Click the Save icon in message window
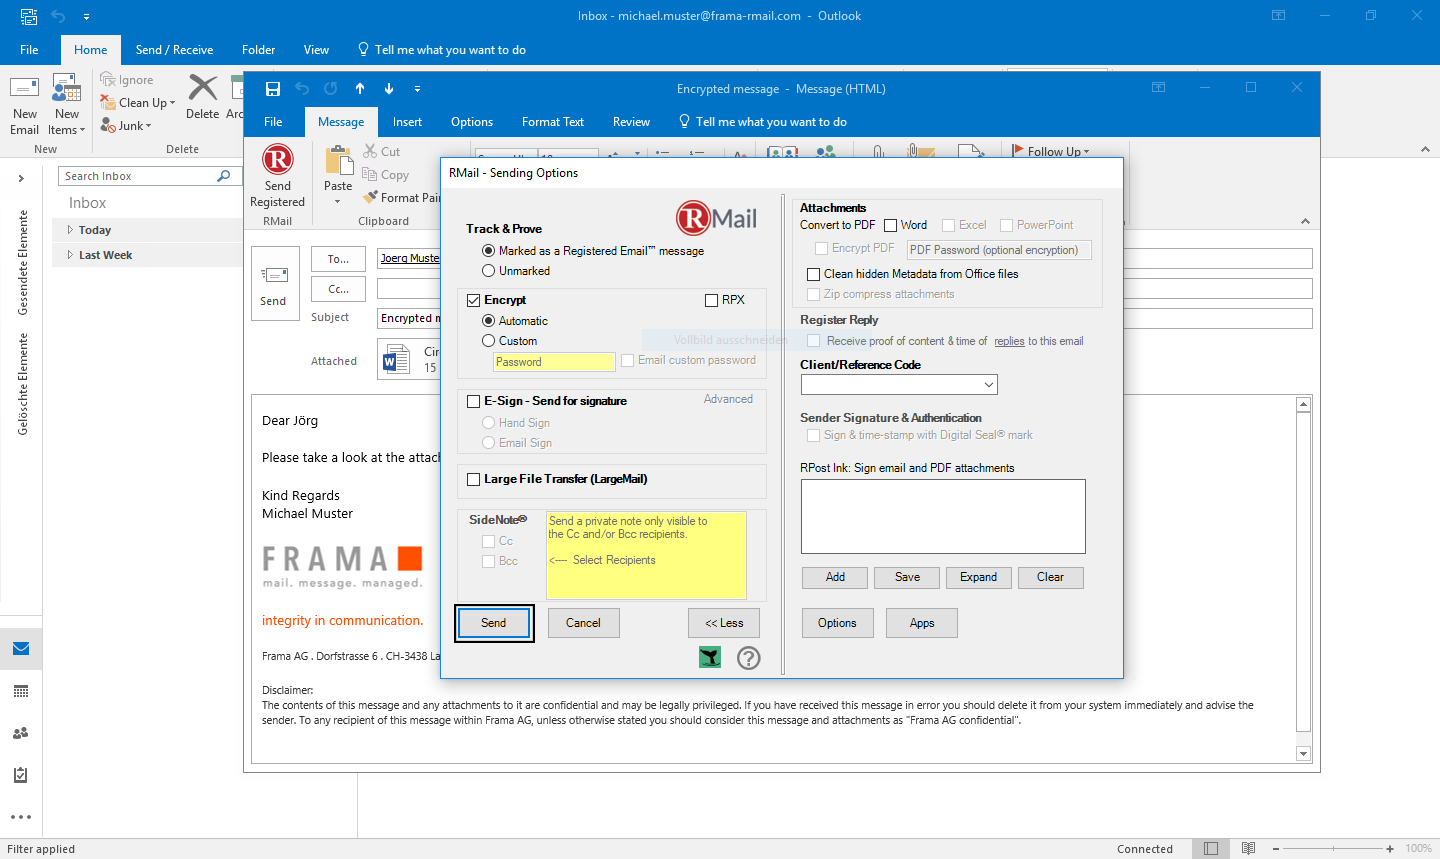The image size is (1440, 859). coord(273,89)
